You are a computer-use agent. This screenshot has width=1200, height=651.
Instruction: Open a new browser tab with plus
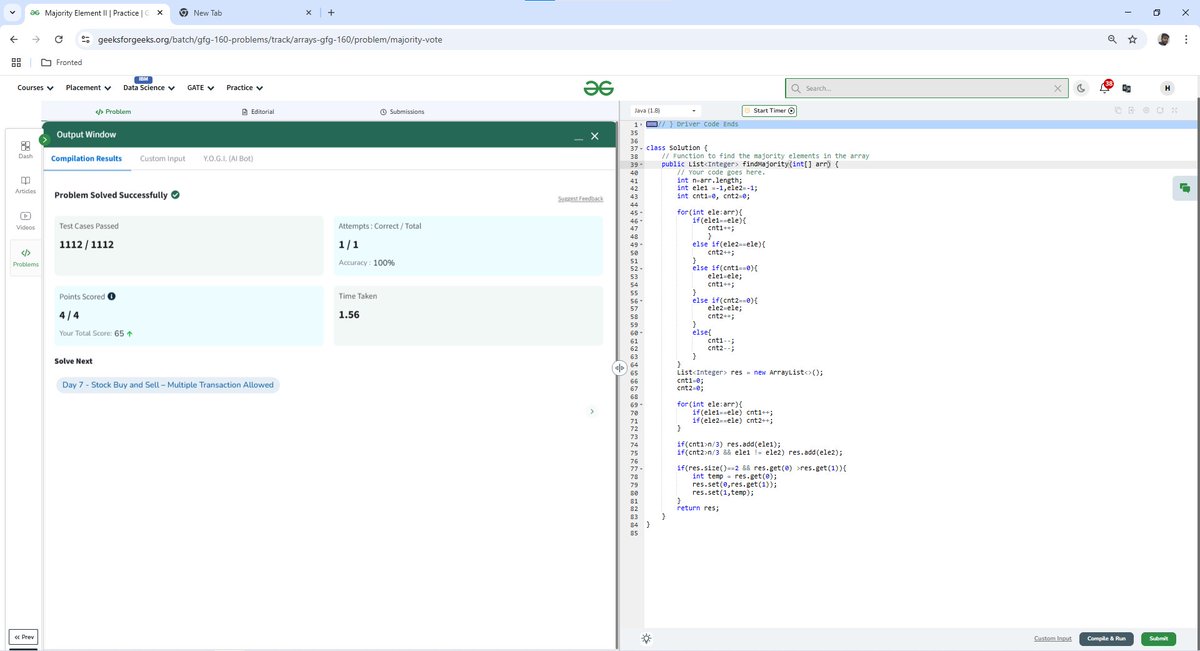click(331, 12)
